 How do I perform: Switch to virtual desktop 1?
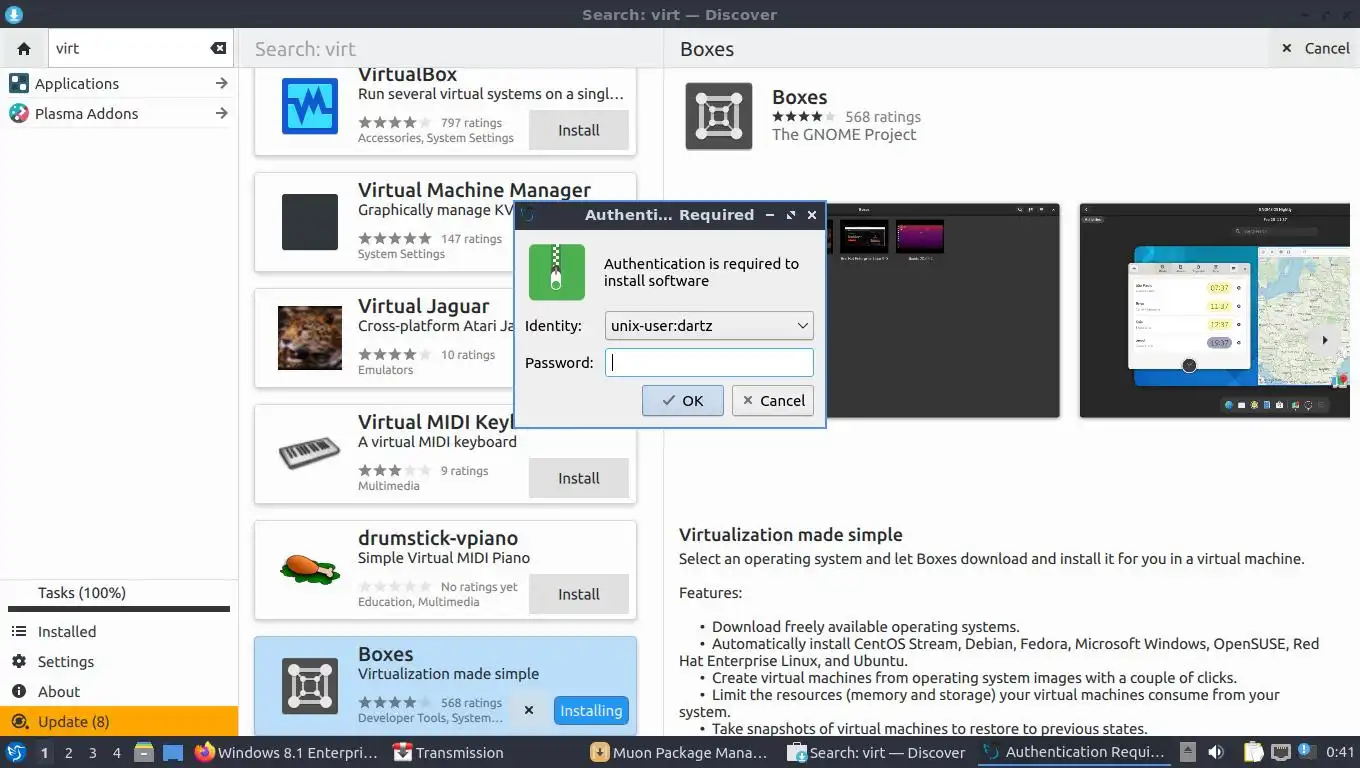point(44,752)
